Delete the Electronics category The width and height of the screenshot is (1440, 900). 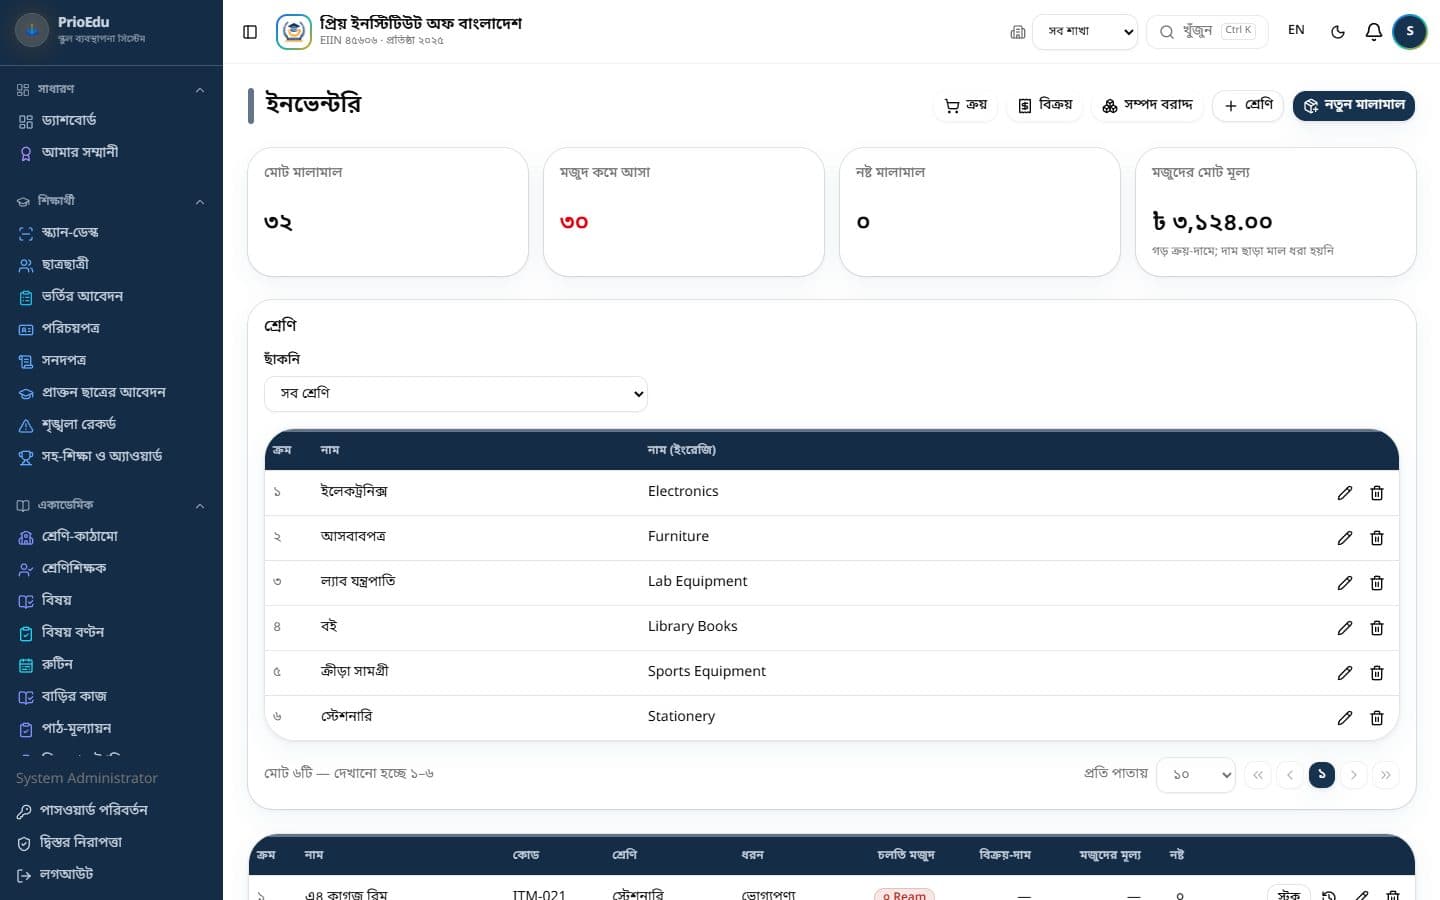tap(1377, 493)
